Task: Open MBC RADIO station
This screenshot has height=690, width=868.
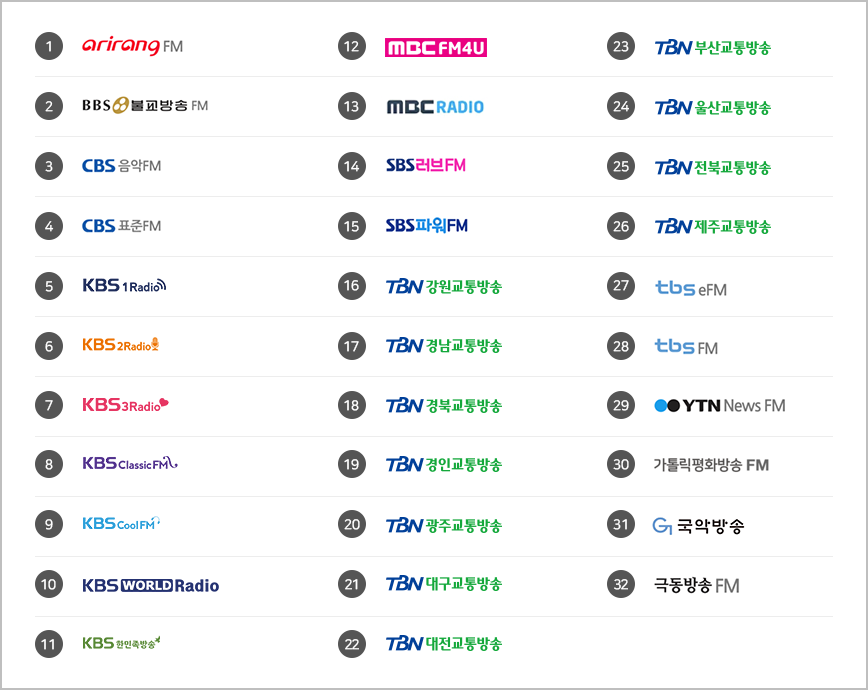Action: pyautogui.click(x=435, y=106)
